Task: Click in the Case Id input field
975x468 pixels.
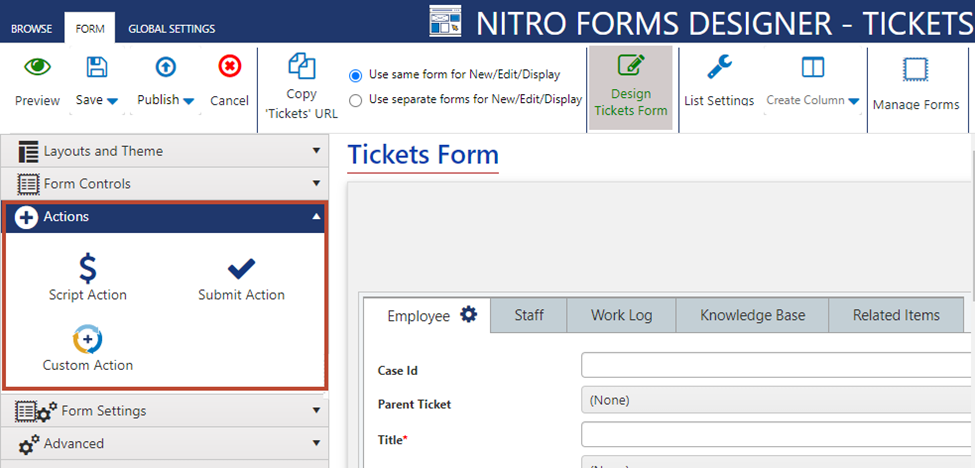Action: coord(777,365)
